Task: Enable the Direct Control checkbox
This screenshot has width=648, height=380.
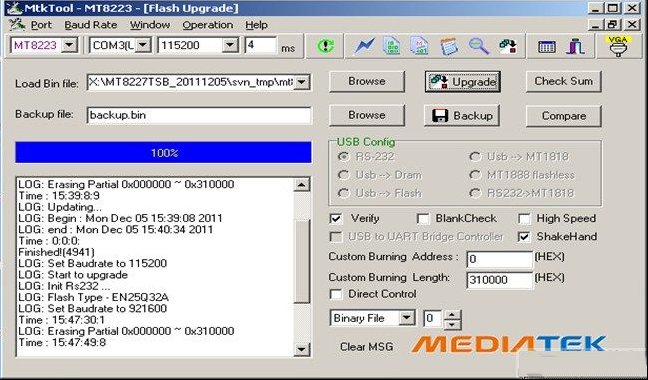Action: click(x=336, y=294)
